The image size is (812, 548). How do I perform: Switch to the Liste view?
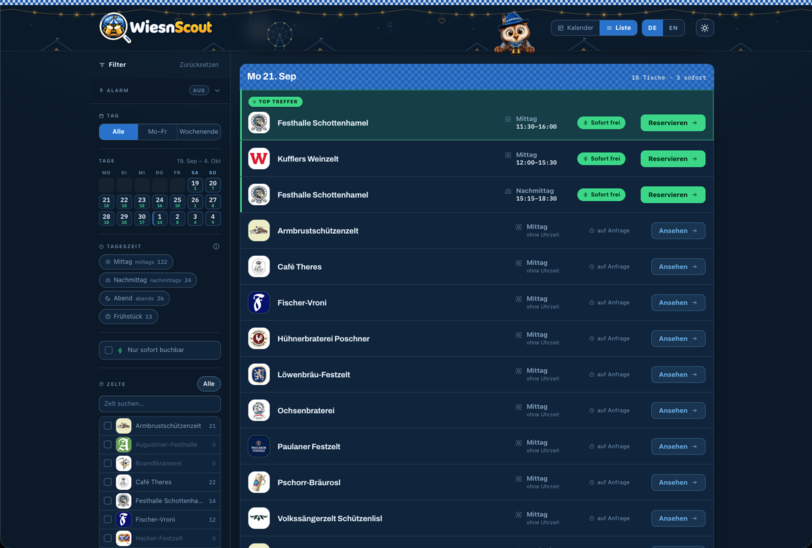tap(618, 28)
